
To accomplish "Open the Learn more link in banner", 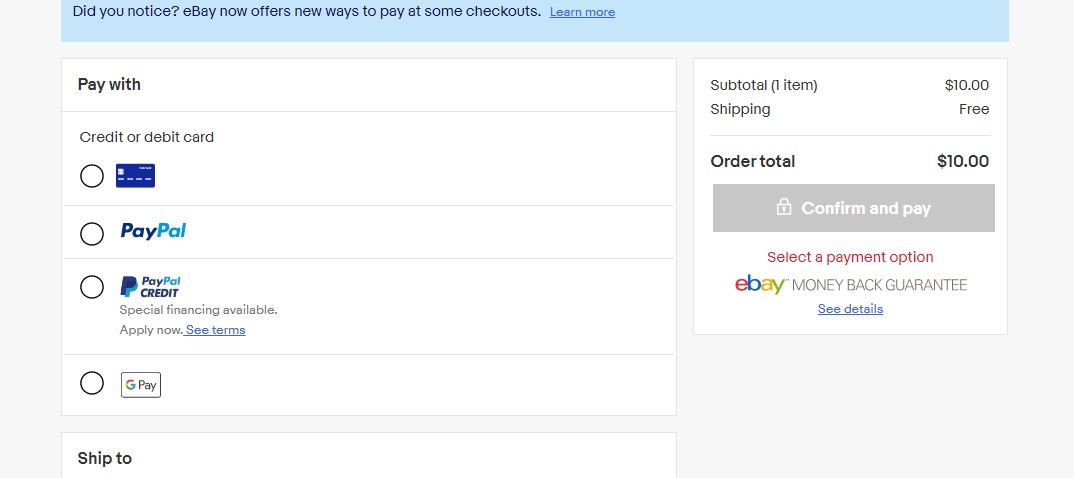I will tap(582, 12).
